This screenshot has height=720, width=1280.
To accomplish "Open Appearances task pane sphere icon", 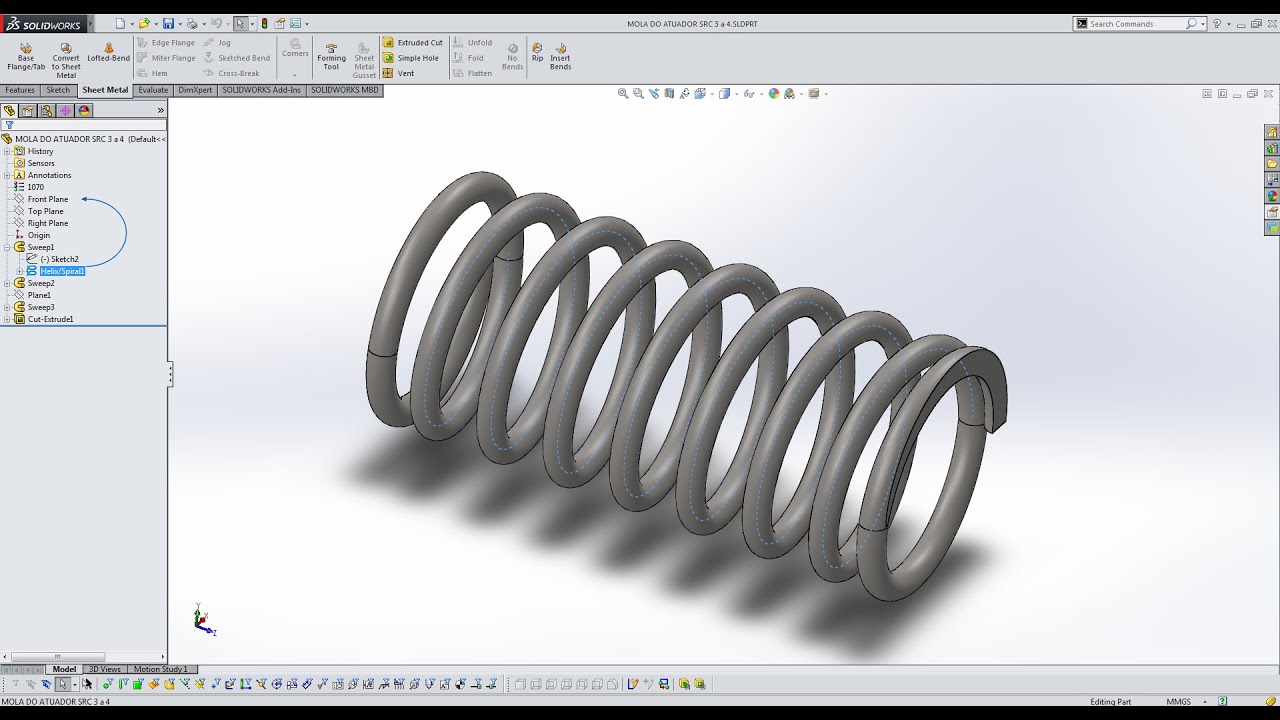I will click(x=1272, y=196).
